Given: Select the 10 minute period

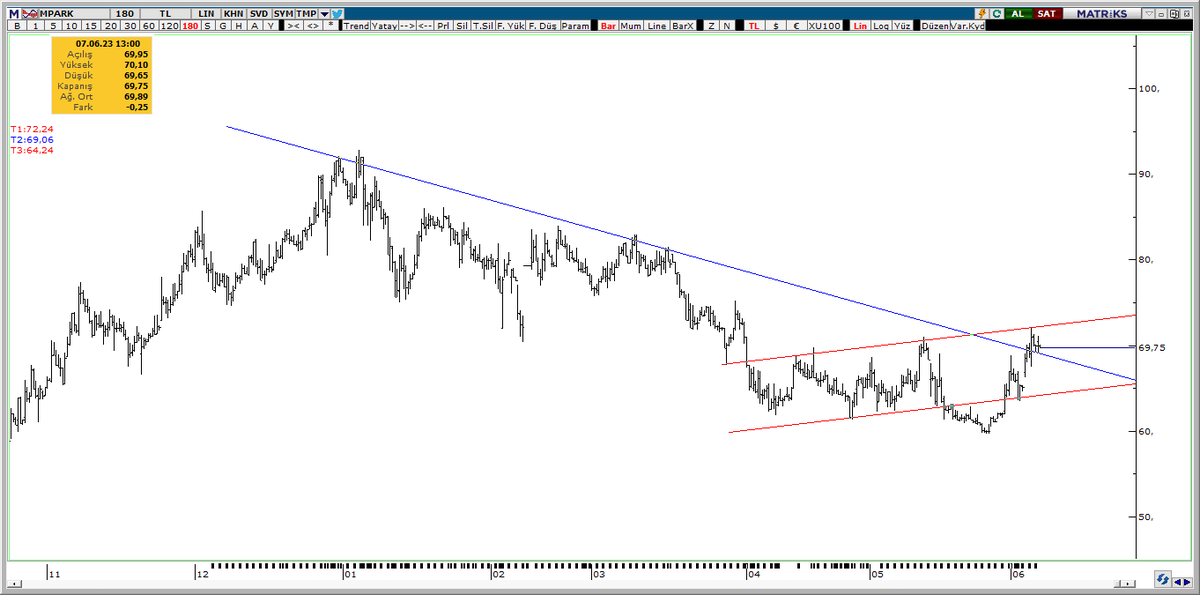Looking at the screenshot, I should click(72, 26).
